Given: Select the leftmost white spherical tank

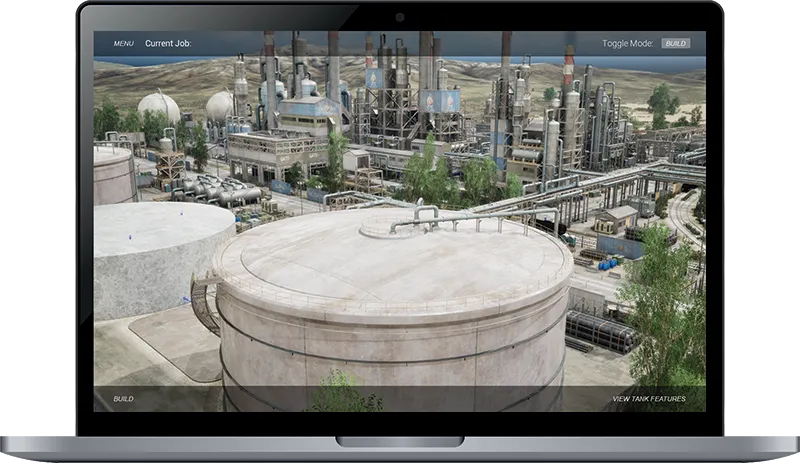Looking at the screenshot, I should tap(159, 106).
